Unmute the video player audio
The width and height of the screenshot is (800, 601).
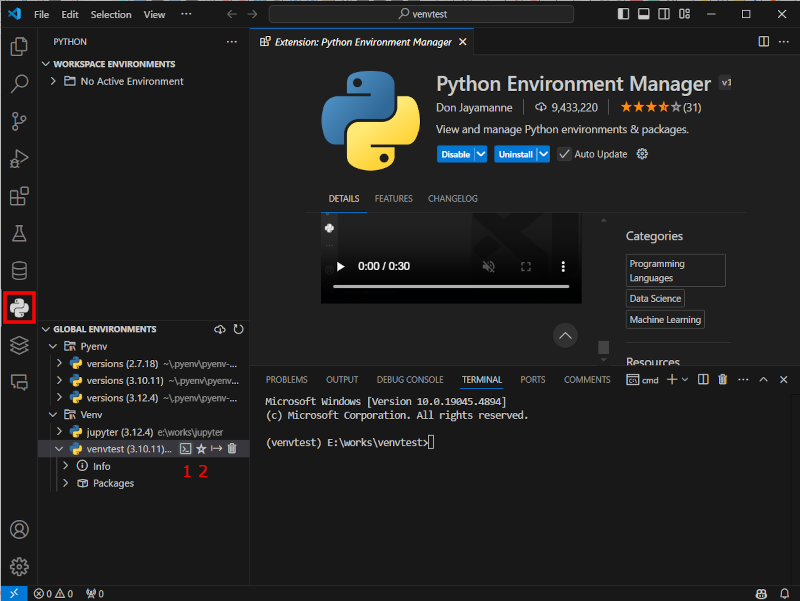488,266
